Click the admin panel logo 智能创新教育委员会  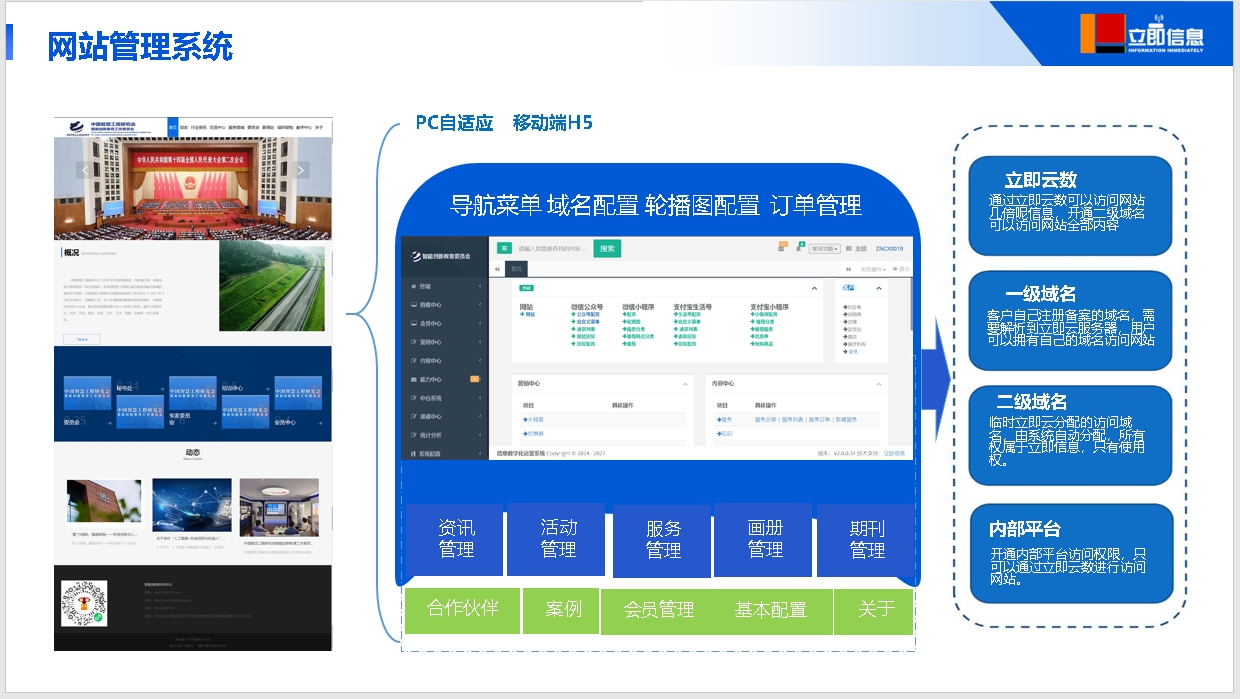[440, 256]
